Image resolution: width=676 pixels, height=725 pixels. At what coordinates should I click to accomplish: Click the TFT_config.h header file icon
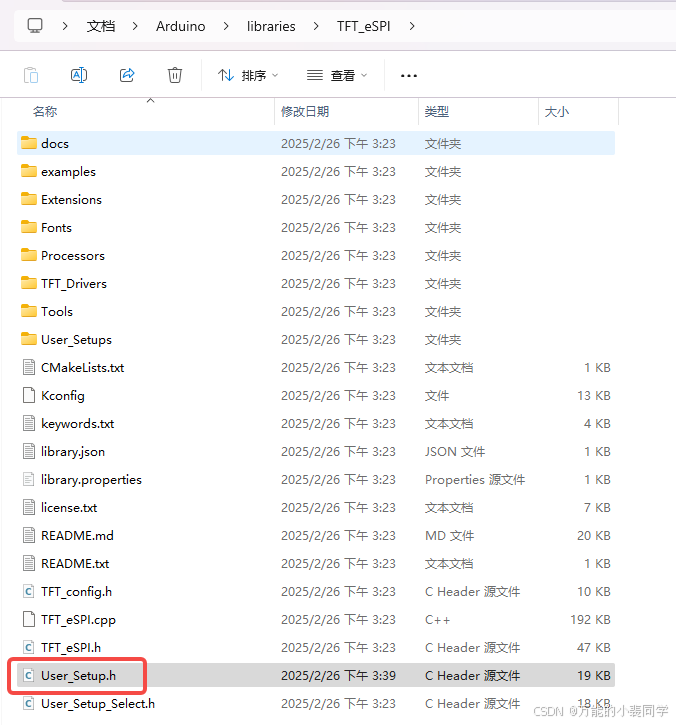pos(29,591)
